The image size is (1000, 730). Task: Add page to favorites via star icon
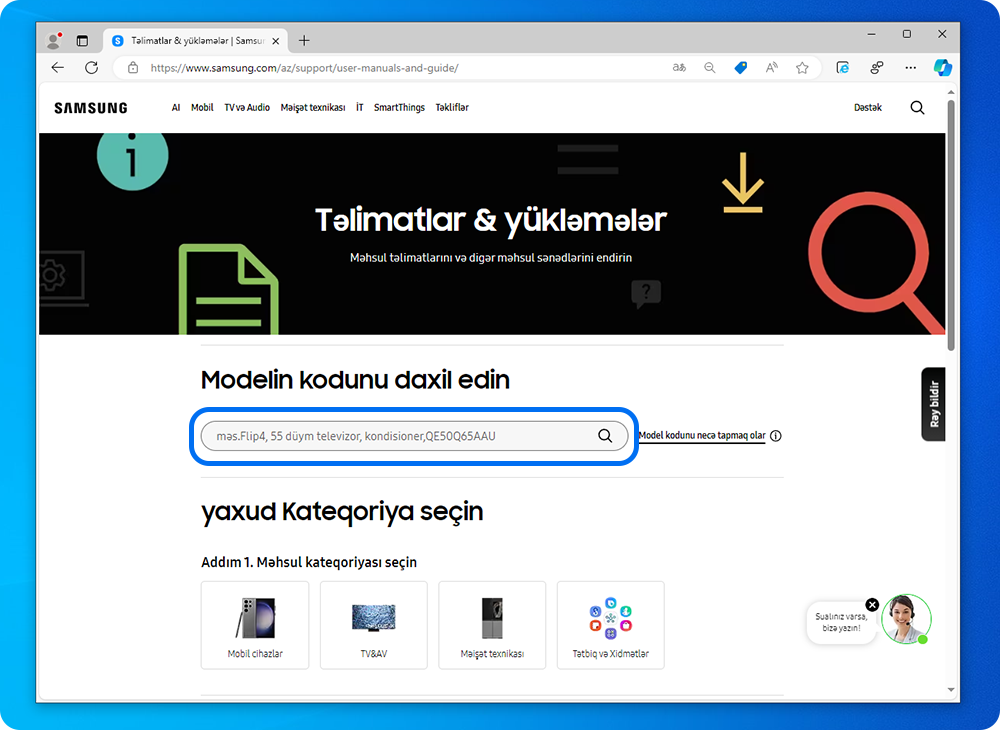(802, 67)
